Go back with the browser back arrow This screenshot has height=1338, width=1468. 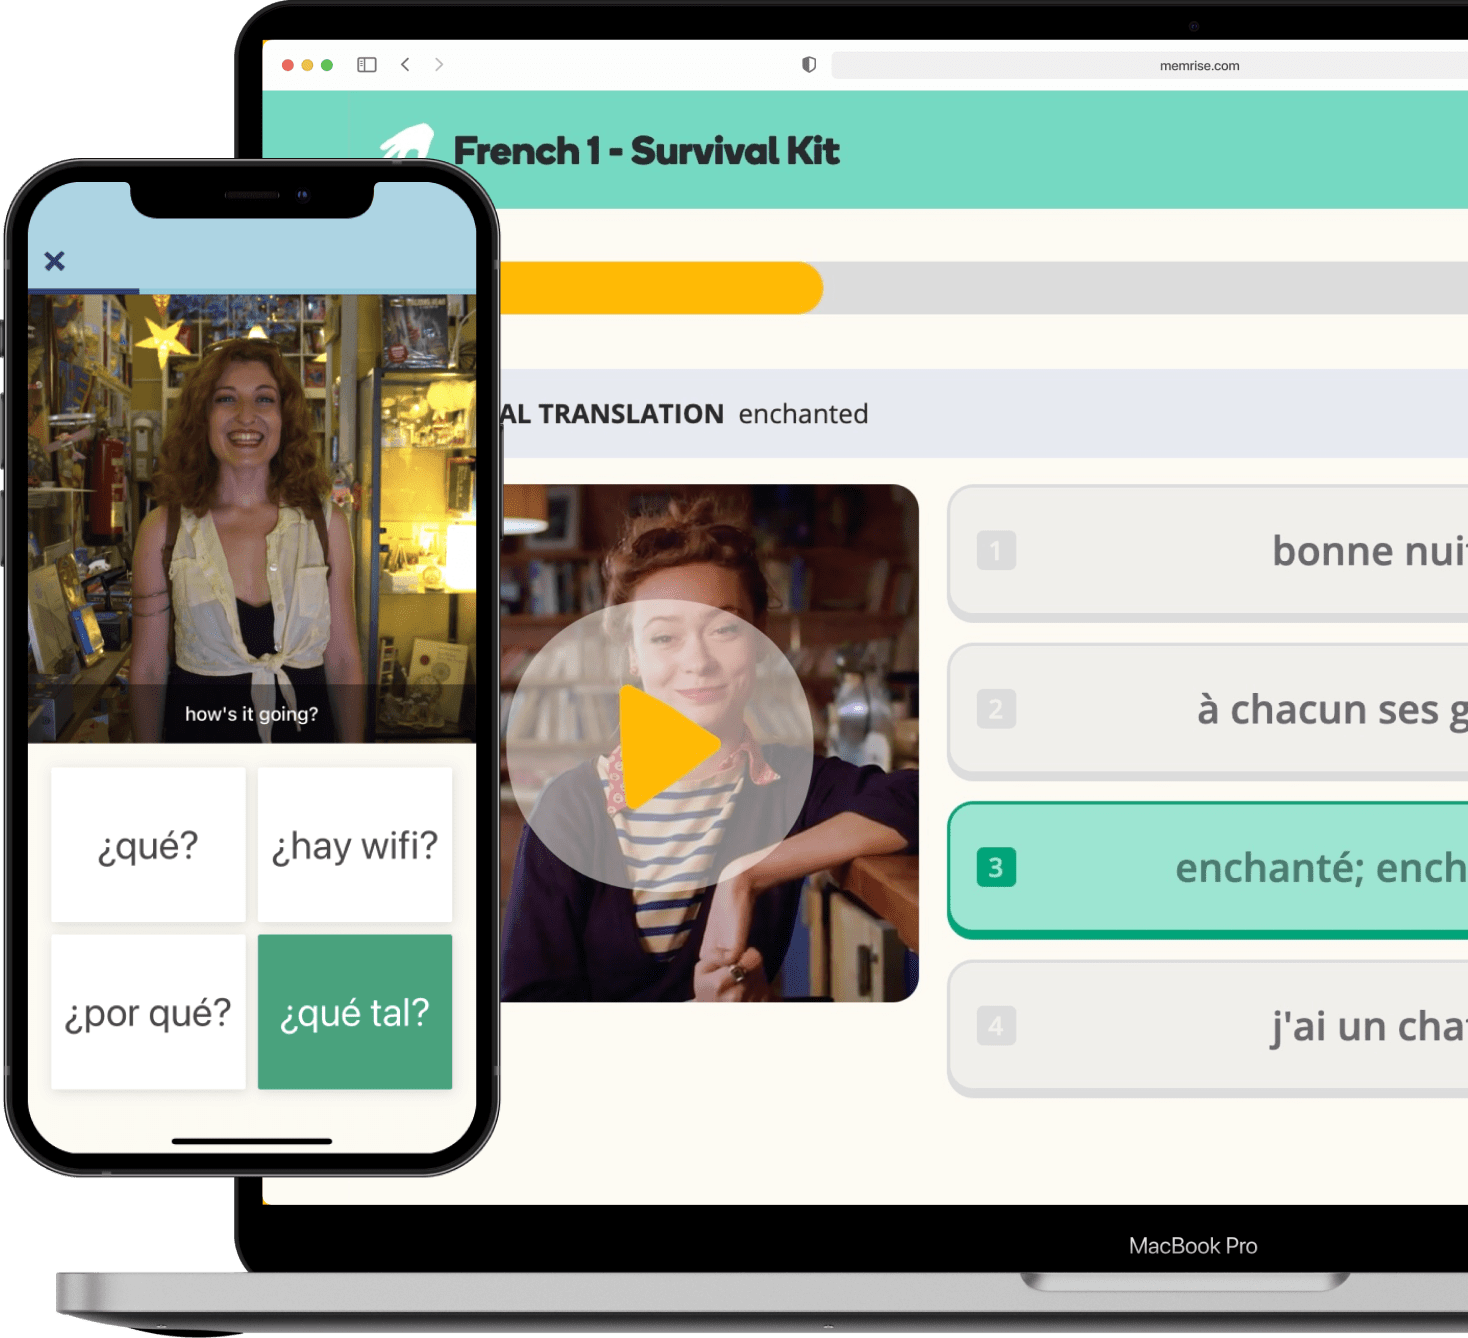point(405,65)
